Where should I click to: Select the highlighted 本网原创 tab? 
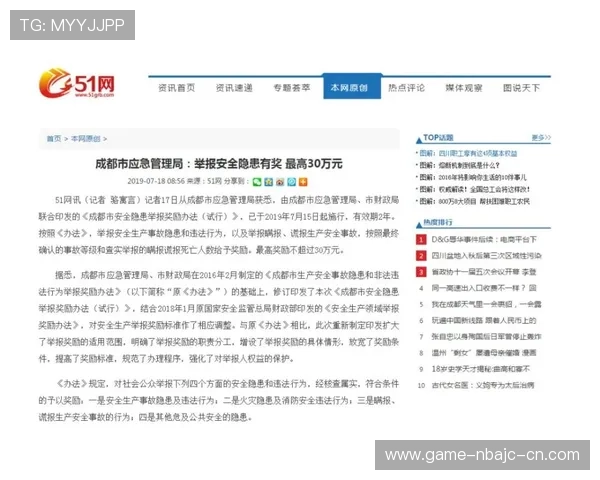(x=352, y=87)
